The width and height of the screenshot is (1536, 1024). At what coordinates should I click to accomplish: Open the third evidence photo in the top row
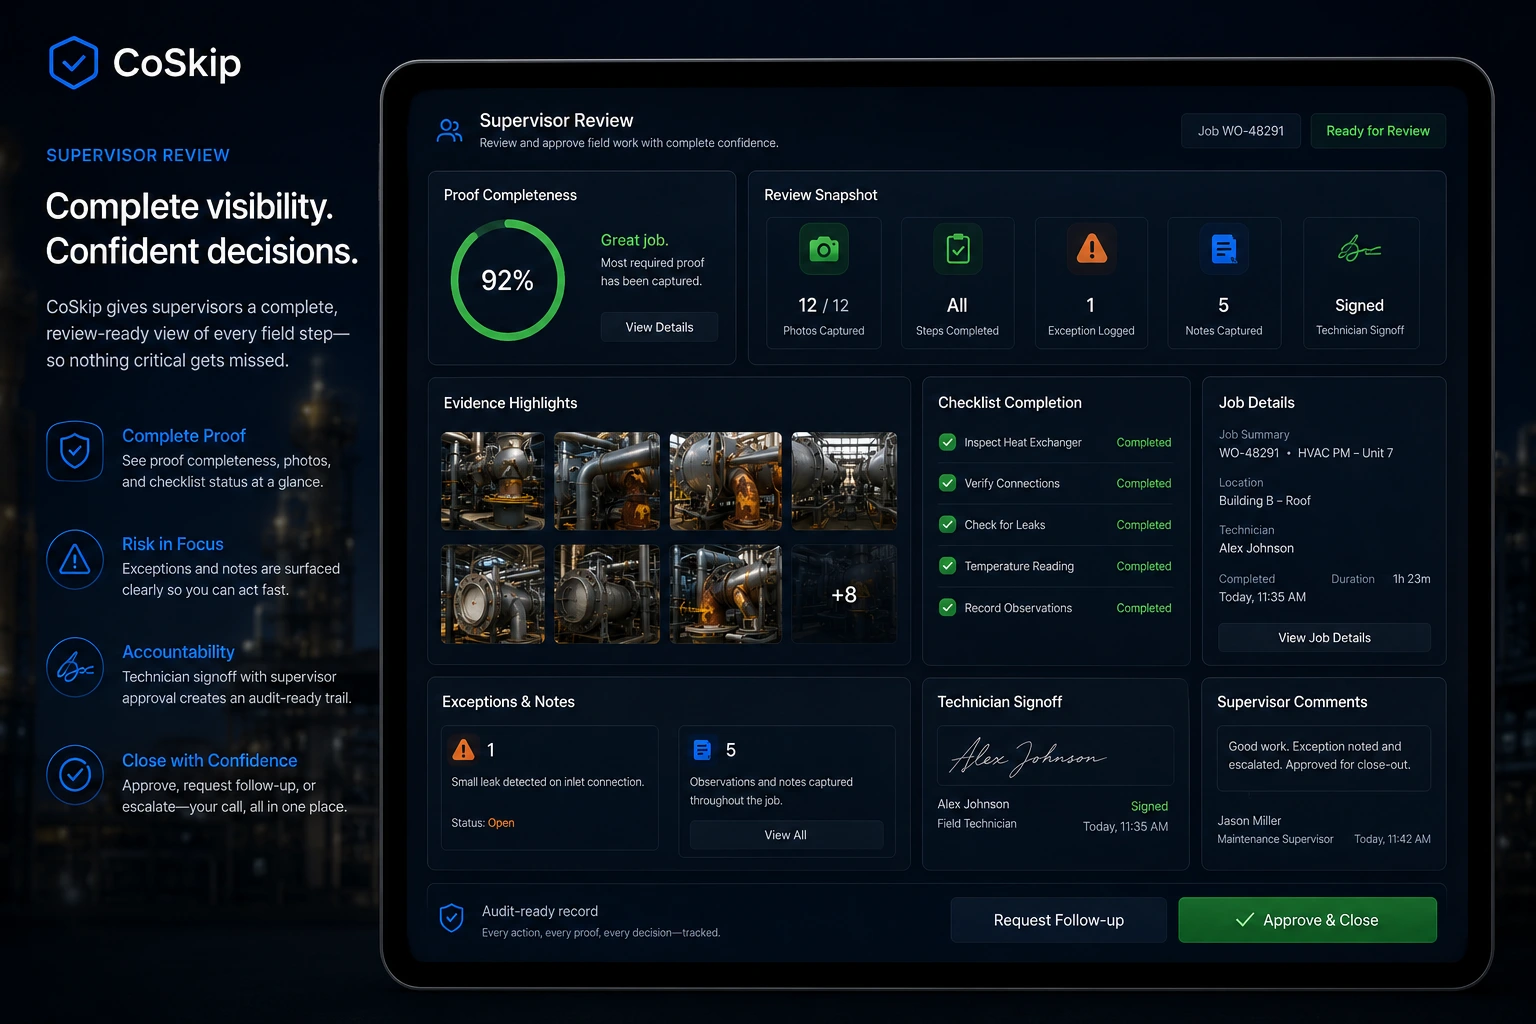tap(726, 481)
